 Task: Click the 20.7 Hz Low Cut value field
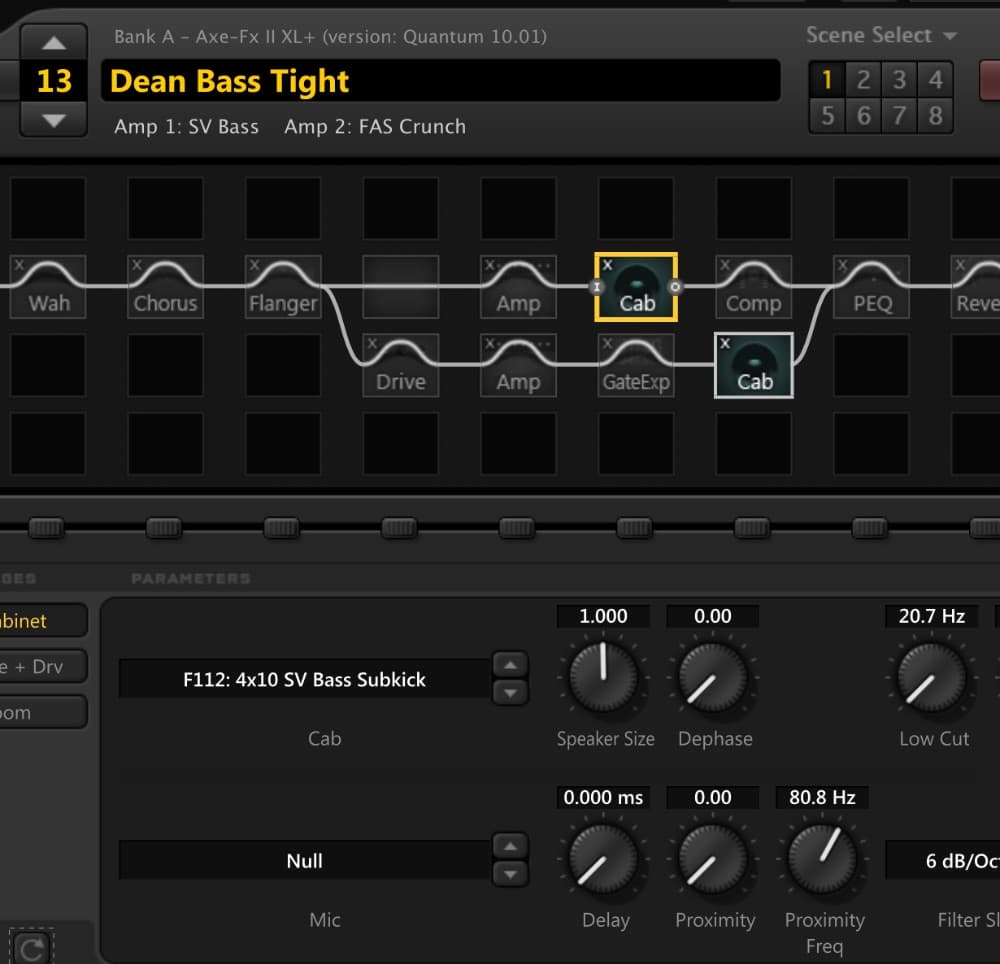coord(932,617)
